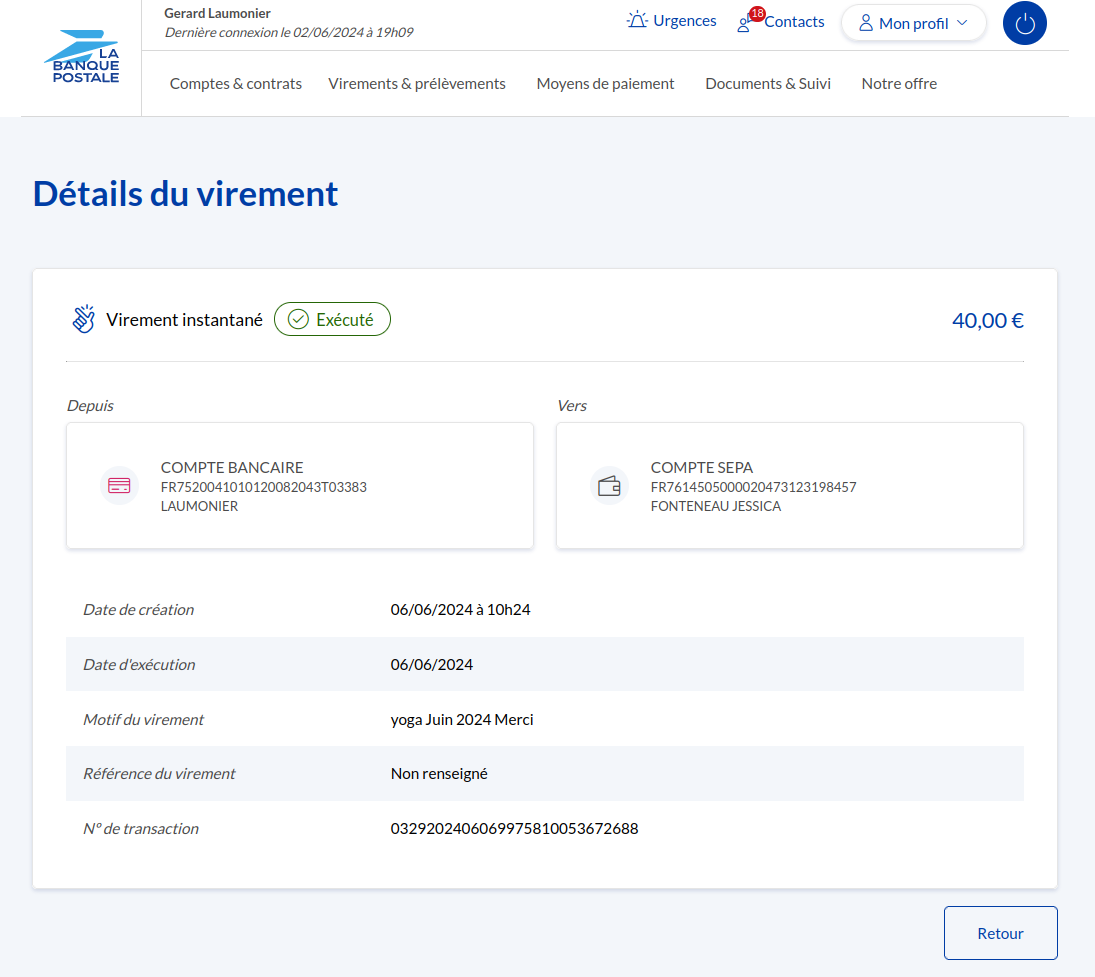This screenshot has width=1095, height=977.
Task: Open the Virements & prélèvements menu
Action: point(417,84)
